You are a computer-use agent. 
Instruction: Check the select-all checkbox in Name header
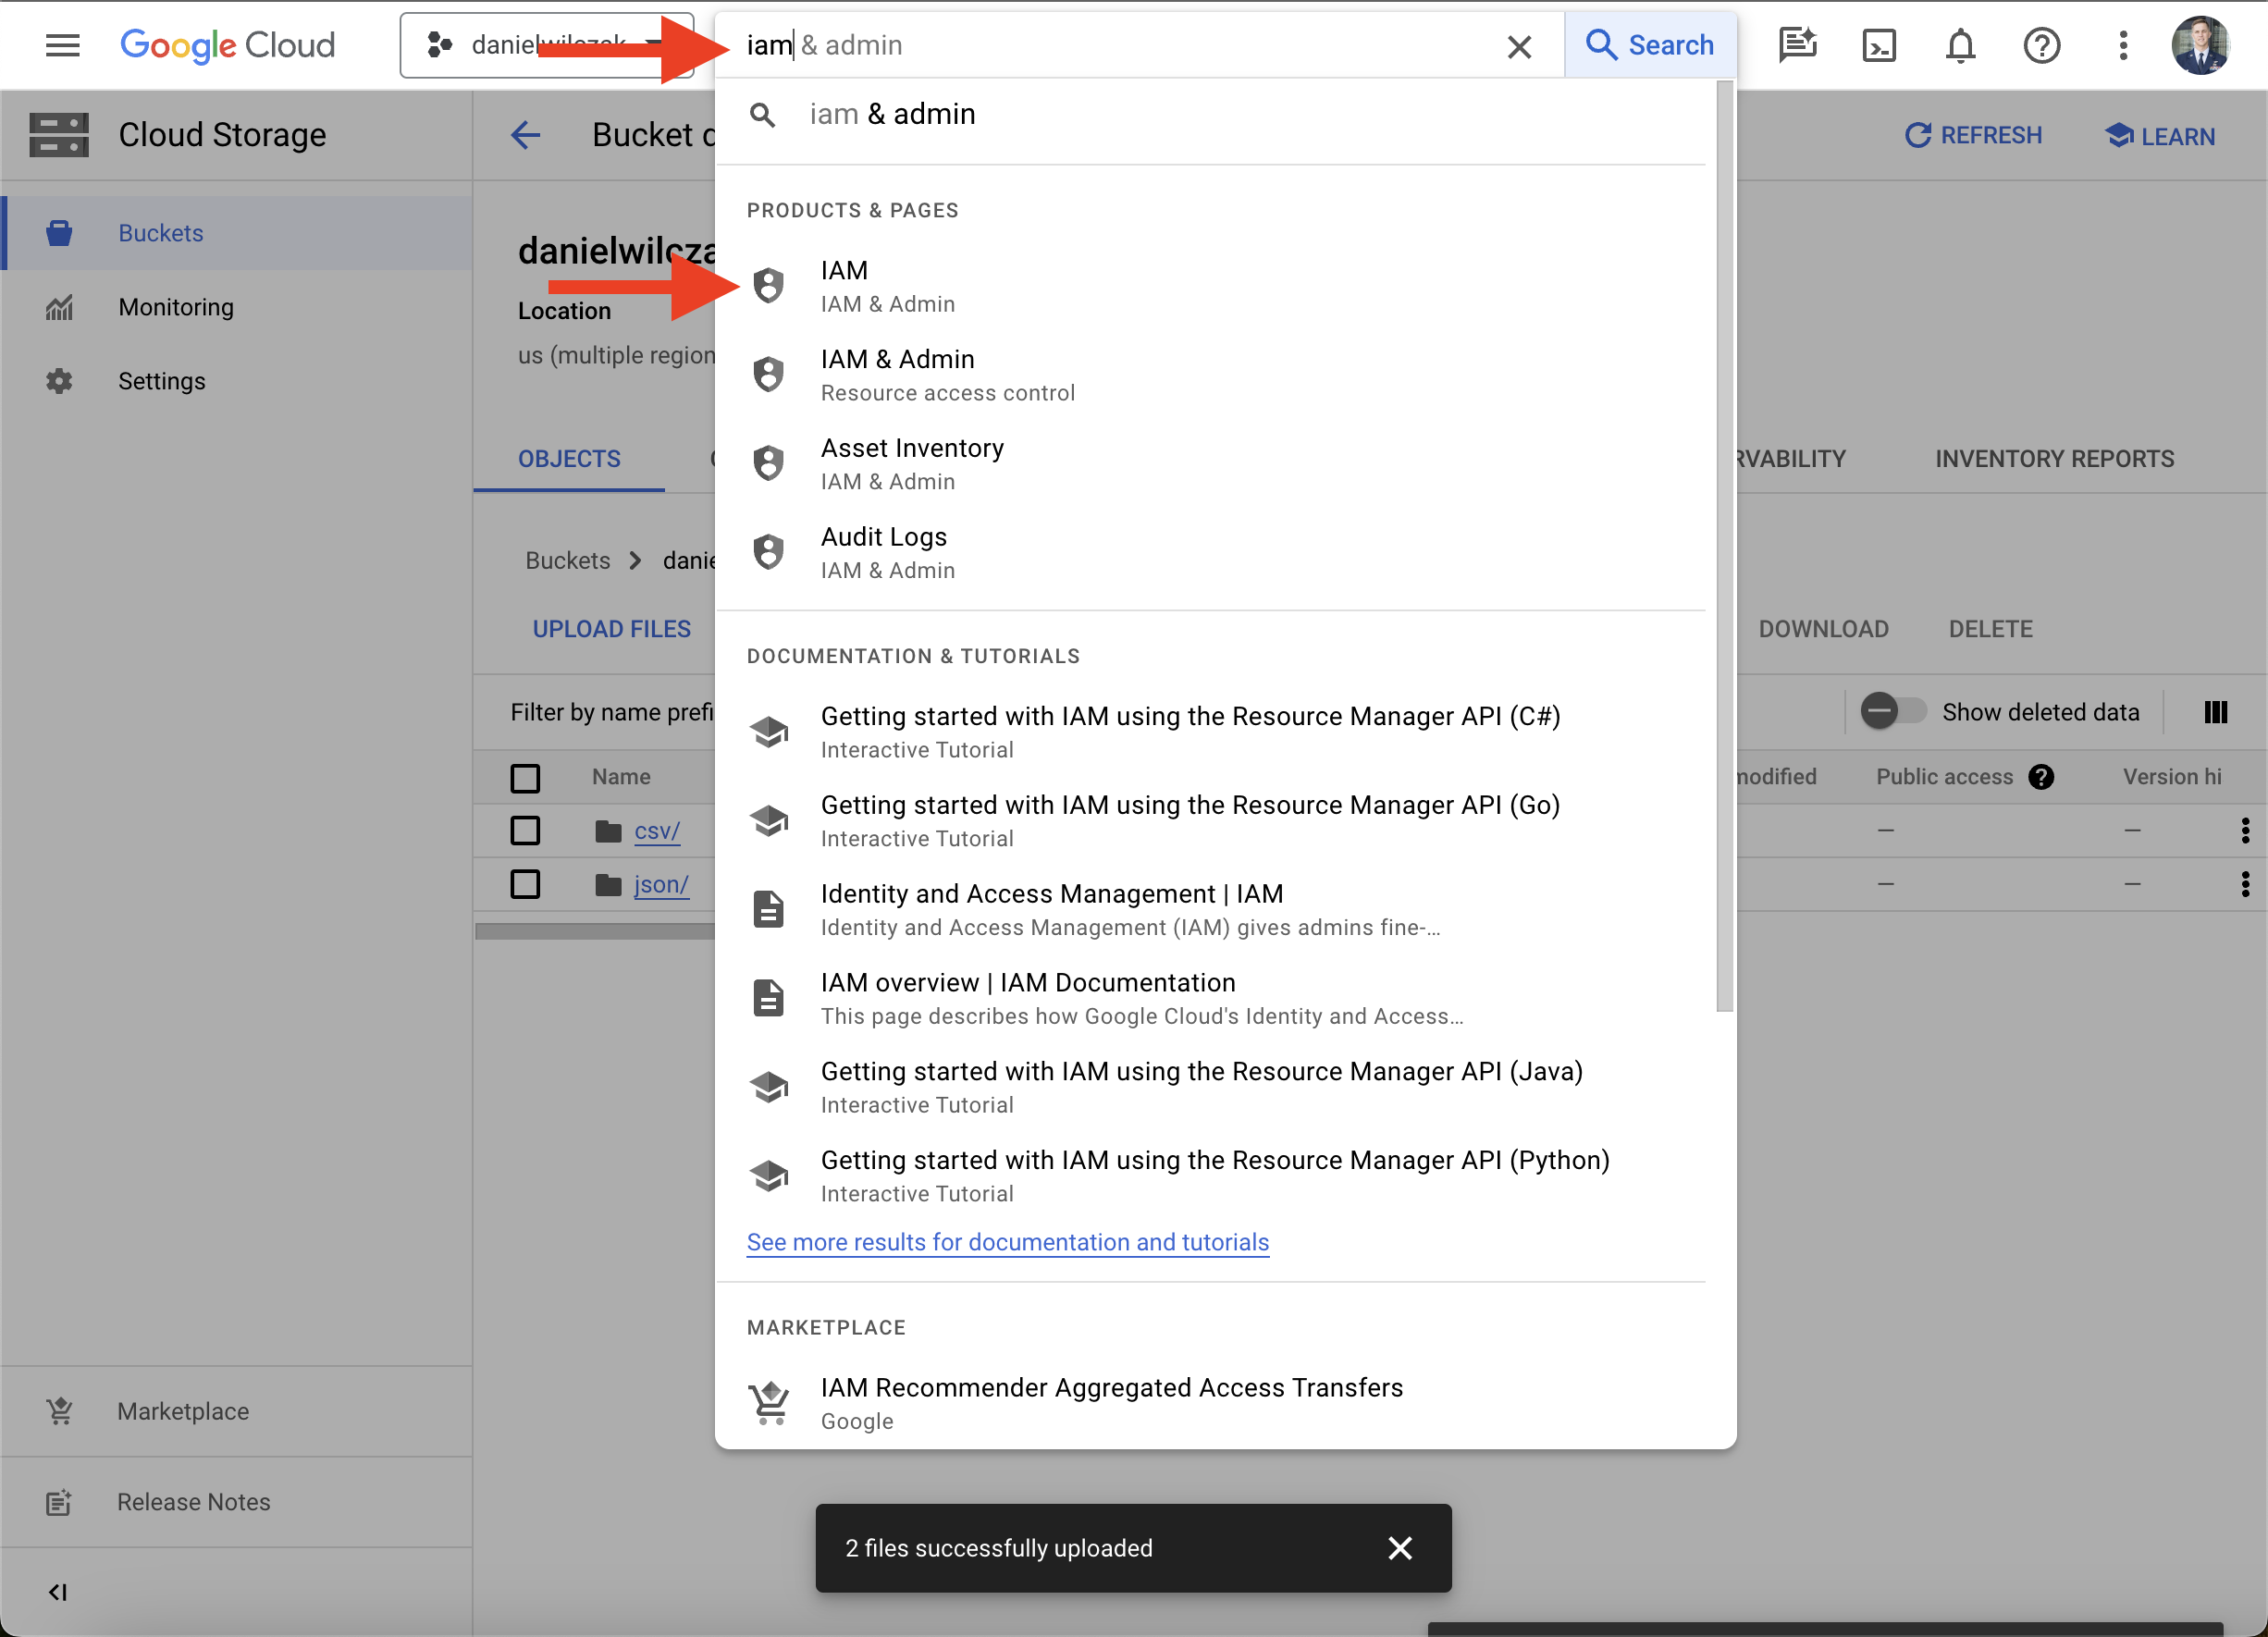pos(525,777)
